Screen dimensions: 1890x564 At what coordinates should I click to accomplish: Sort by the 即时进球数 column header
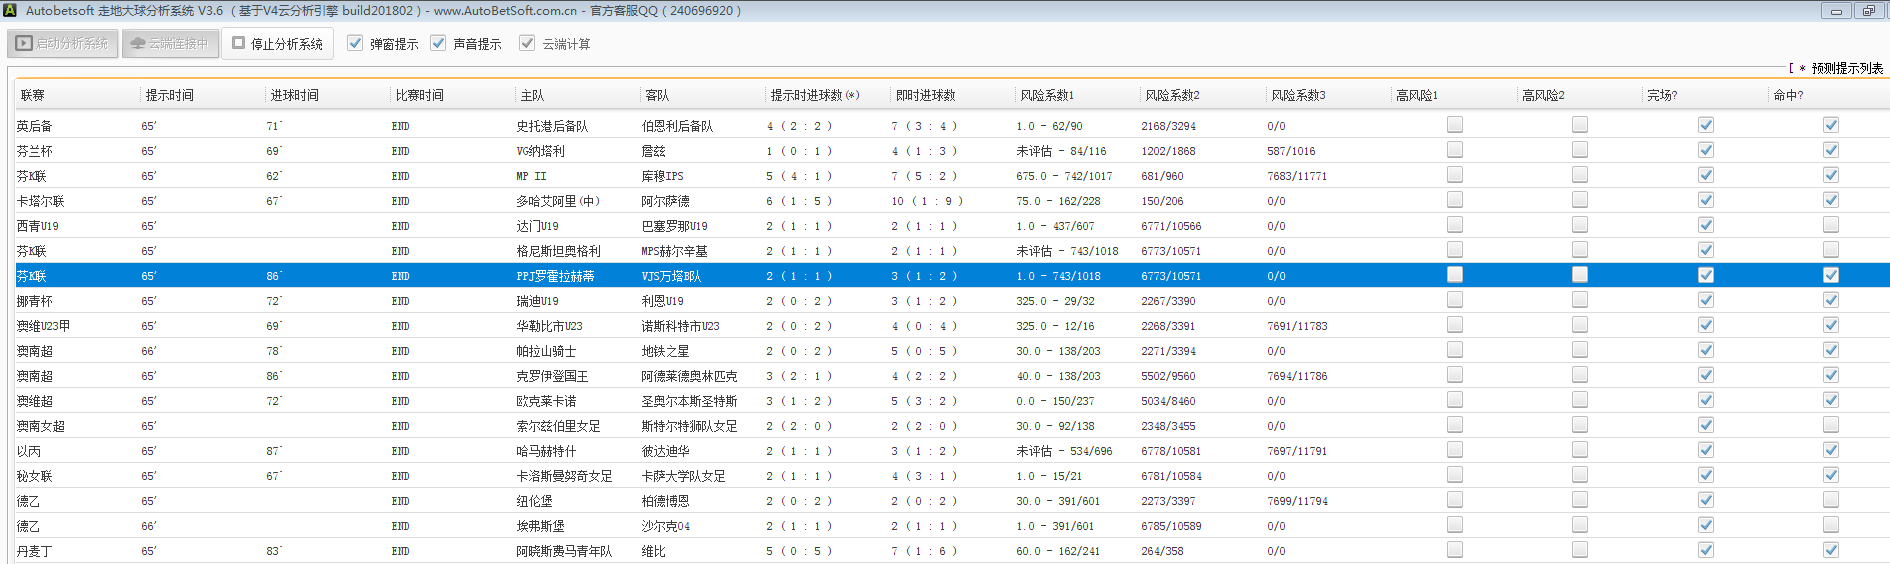(925, 95)
